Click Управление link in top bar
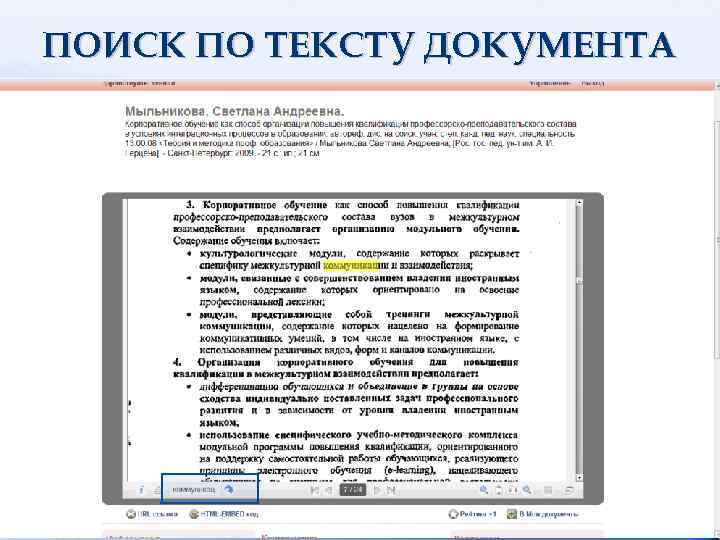Viewport: 720px width, 540px height. (x=550, y=84)
